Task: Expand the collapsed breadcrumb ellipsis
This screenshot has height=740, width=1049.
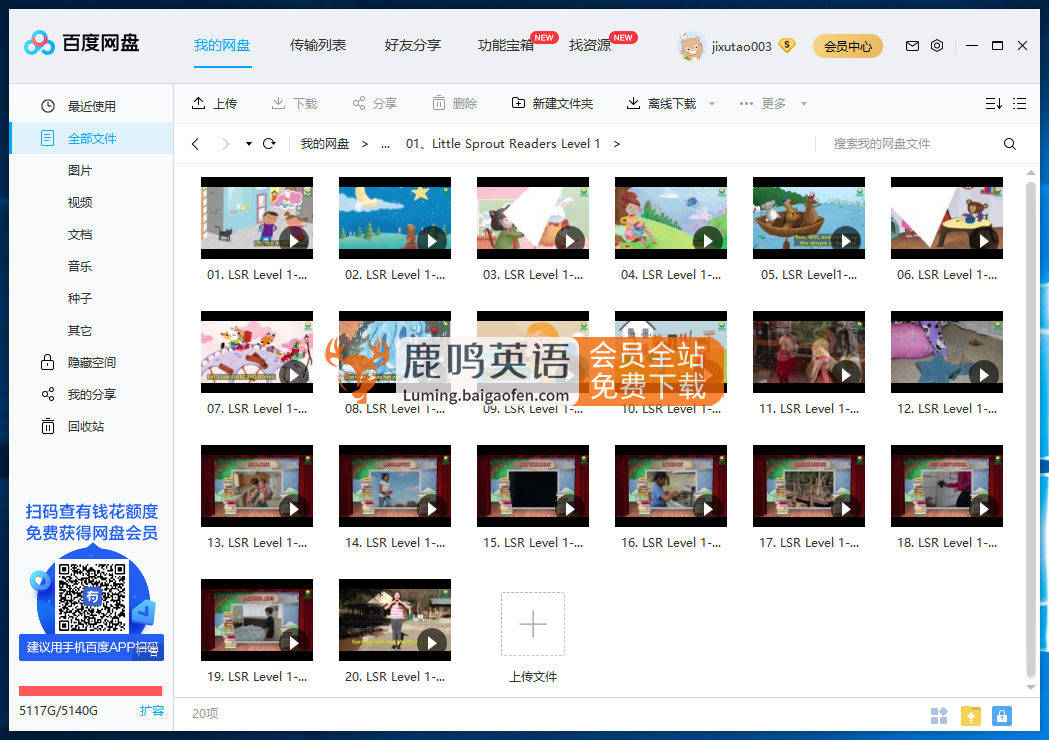Action: pyautogui.click(x=385, y=144)
